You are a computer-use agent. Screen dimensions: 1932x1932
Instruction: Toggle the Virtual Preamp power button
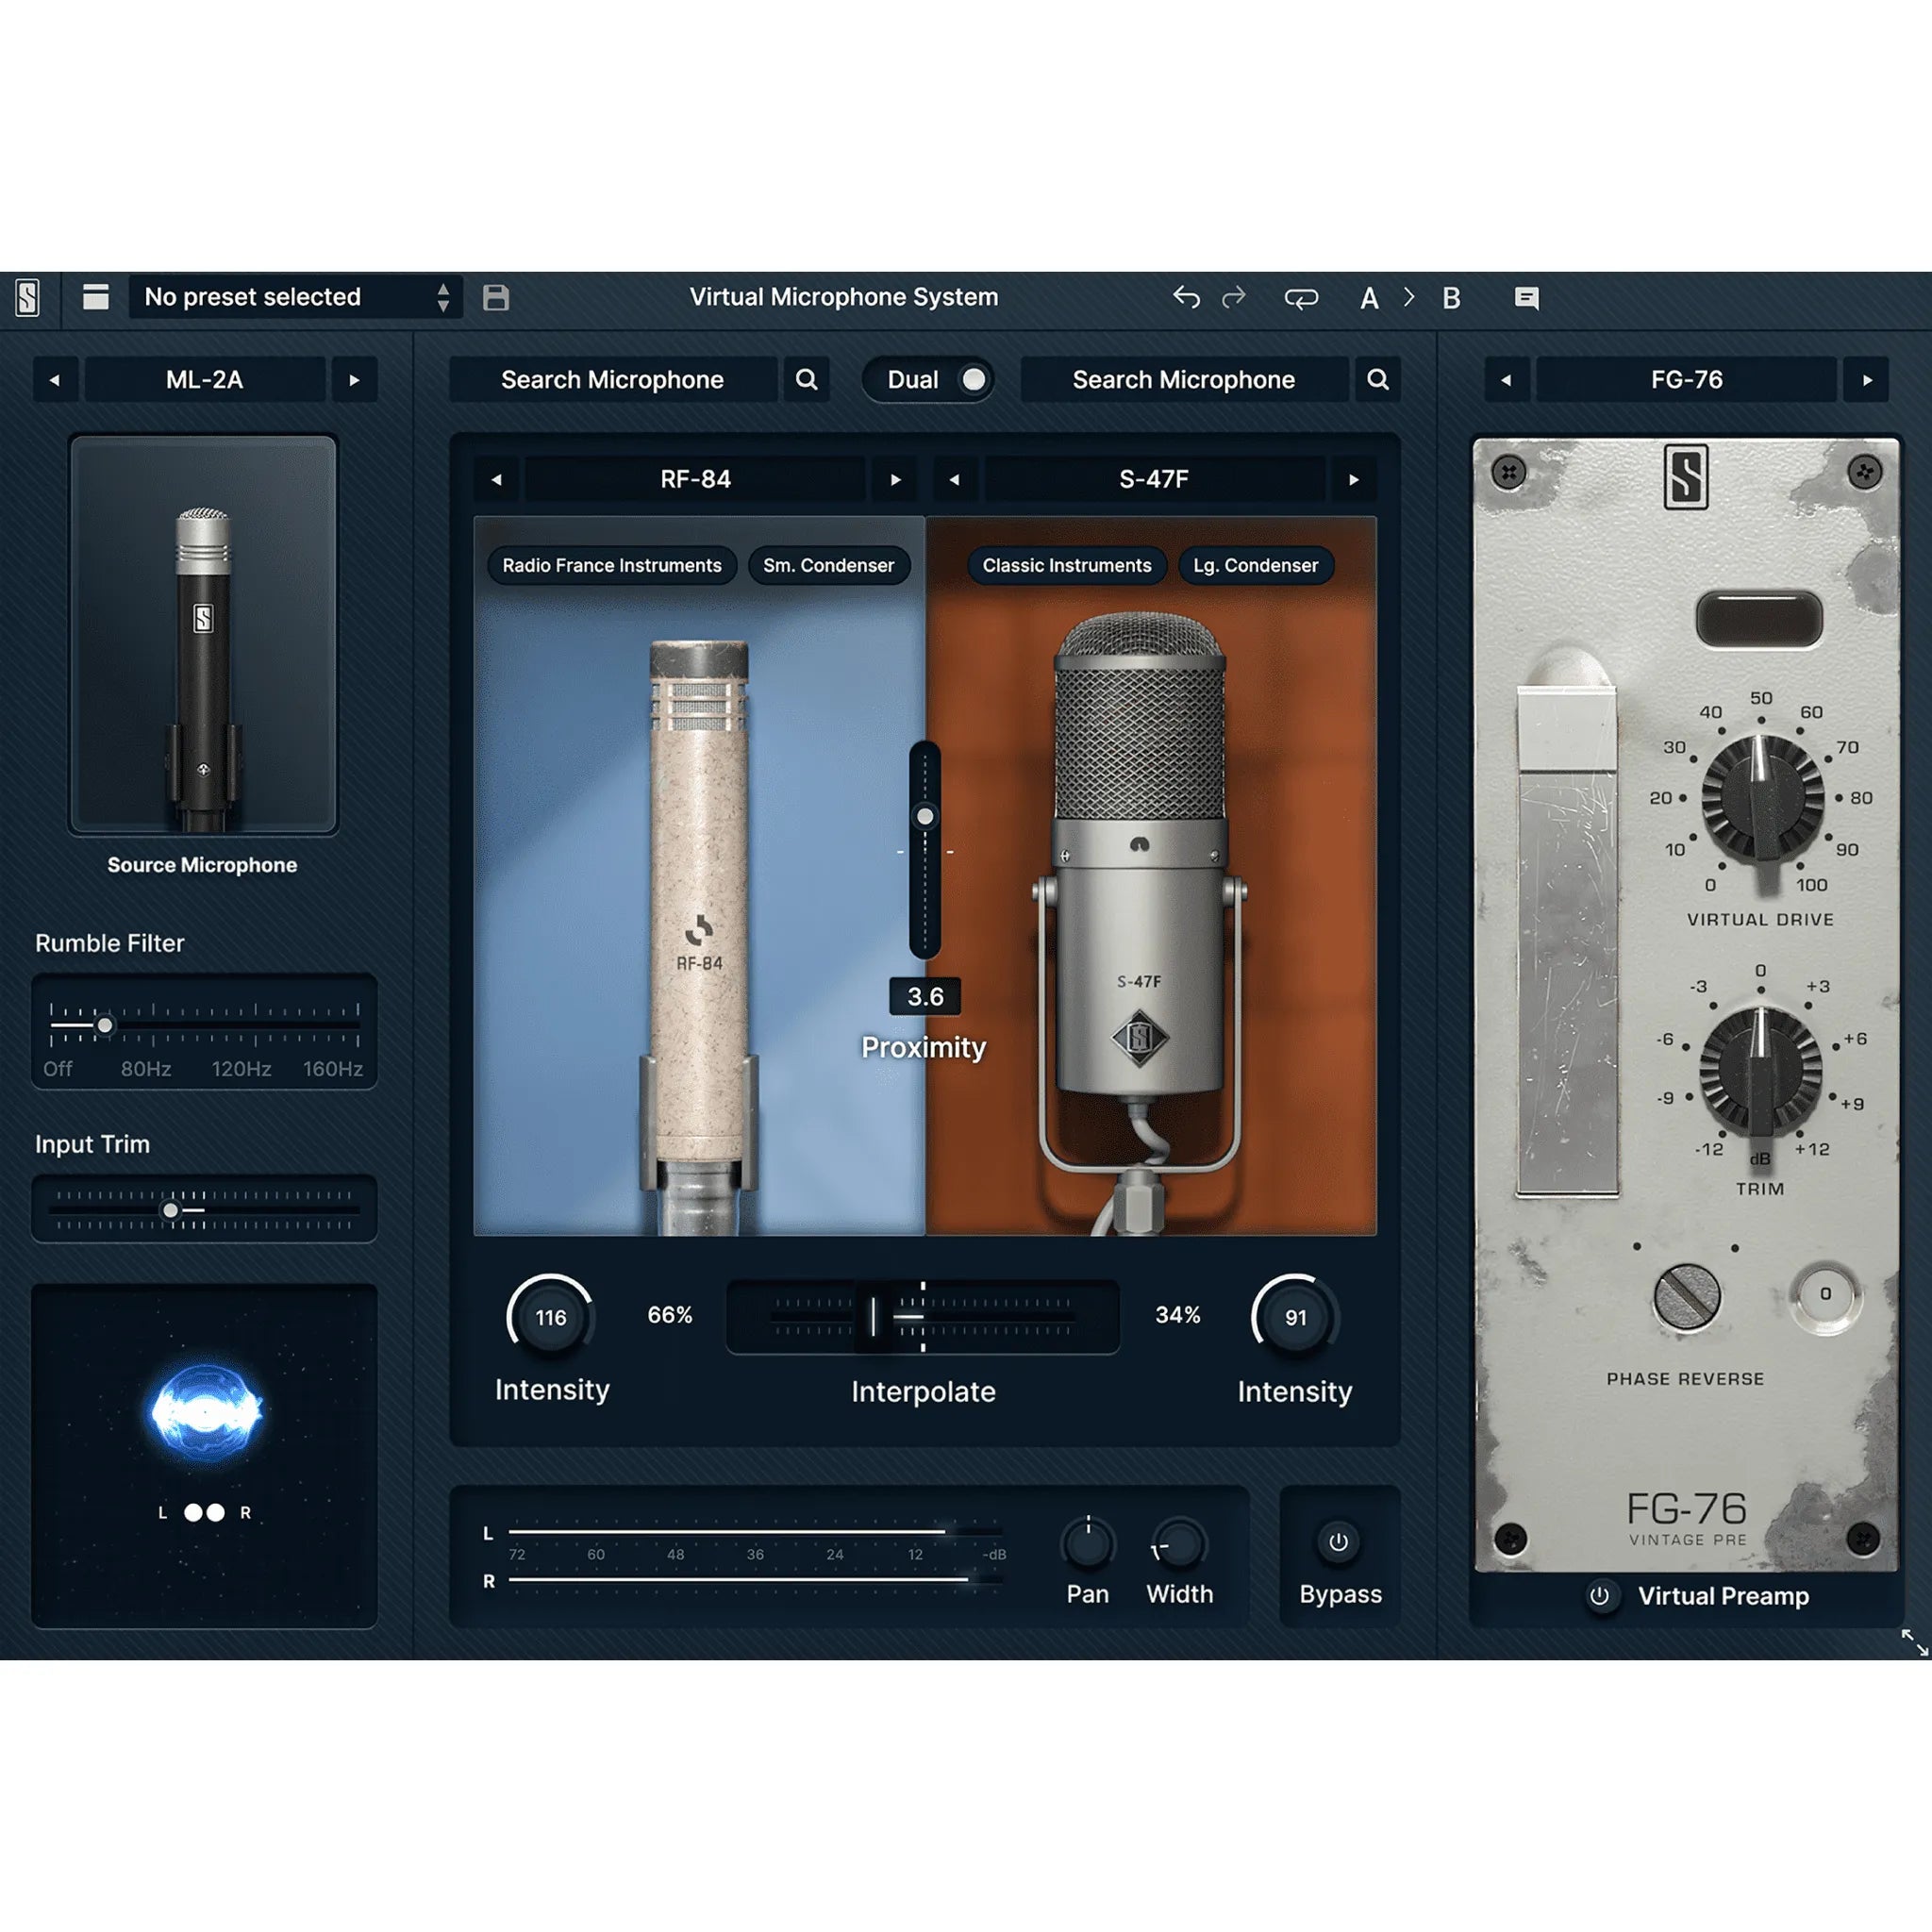(1601, 1596)
